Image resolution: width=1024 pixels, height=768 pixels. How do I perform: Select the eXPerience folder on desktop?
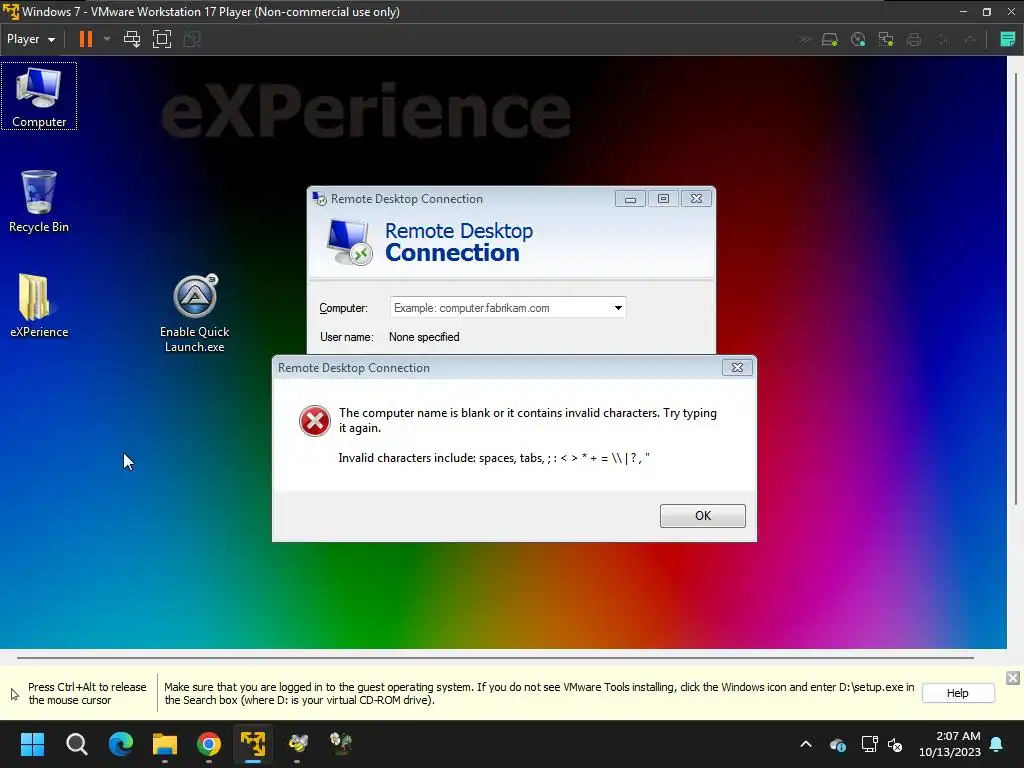point(39,305)
